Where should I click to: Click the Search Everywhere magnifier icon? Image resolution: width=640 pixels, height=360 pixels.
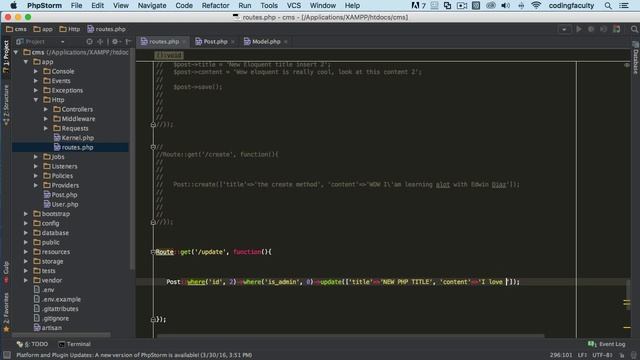click(634, 29)
